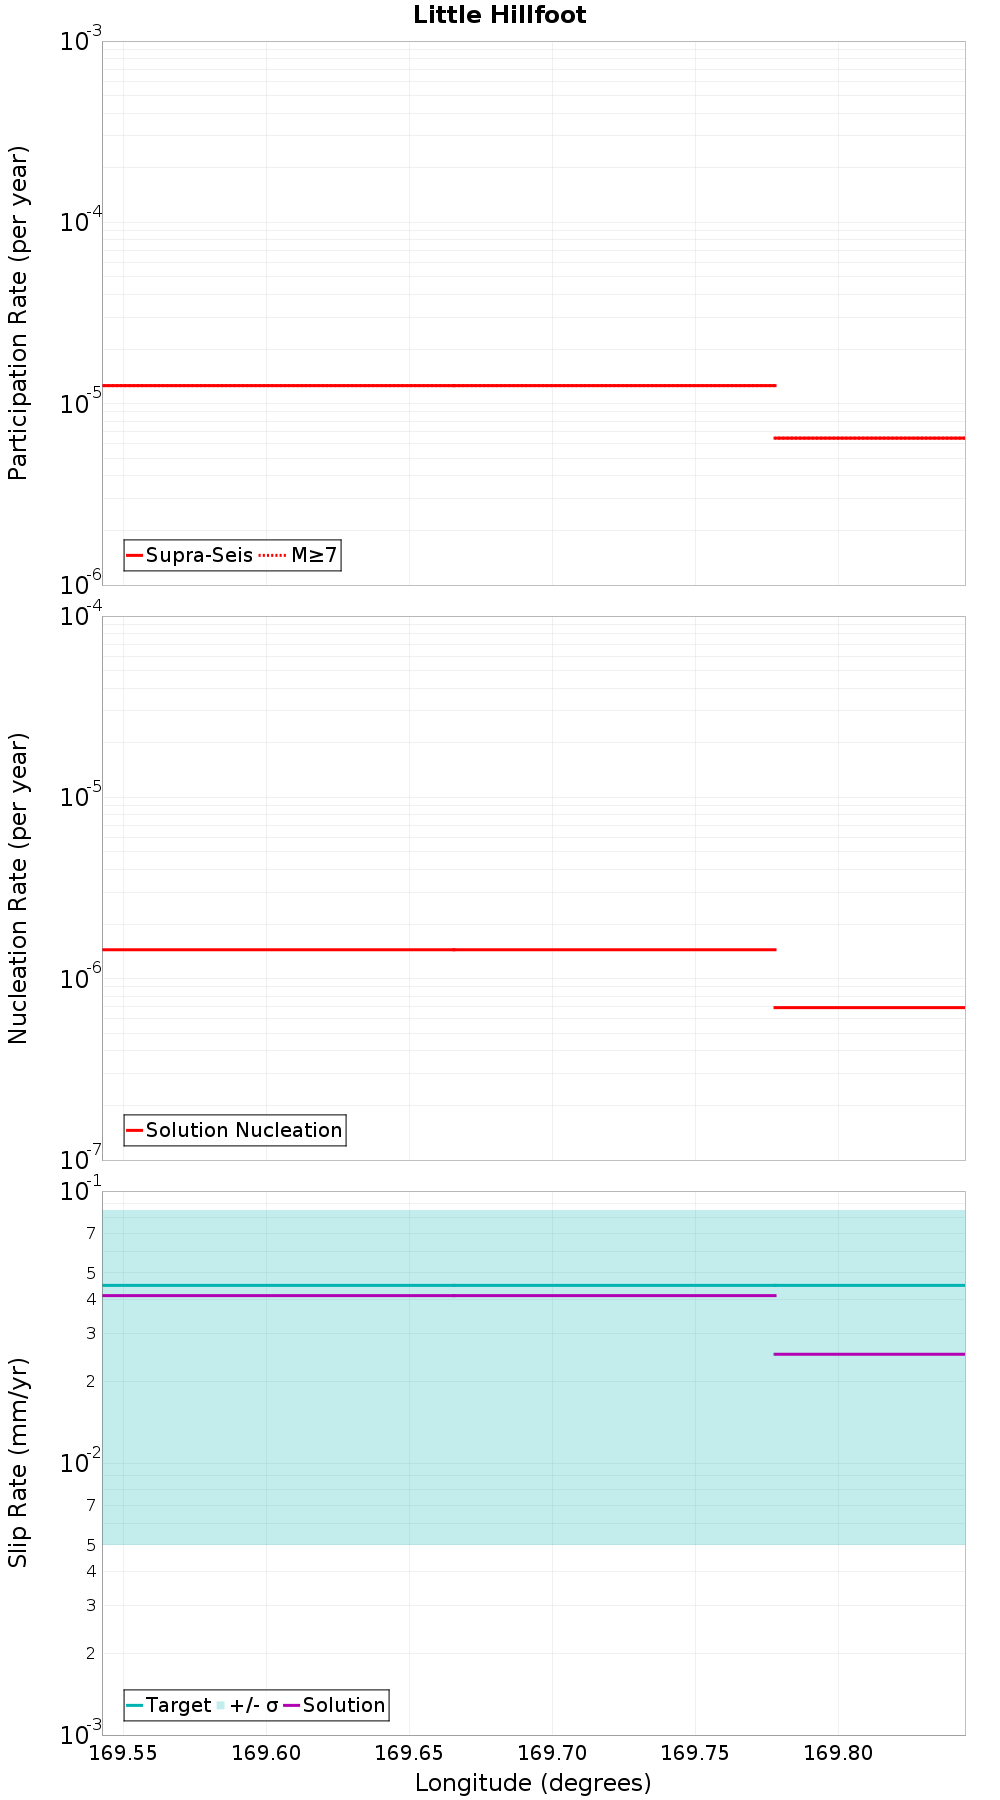Click the Supra-Seis legend entry
Screen dimensions: 1000x1800
coord(190,555)
